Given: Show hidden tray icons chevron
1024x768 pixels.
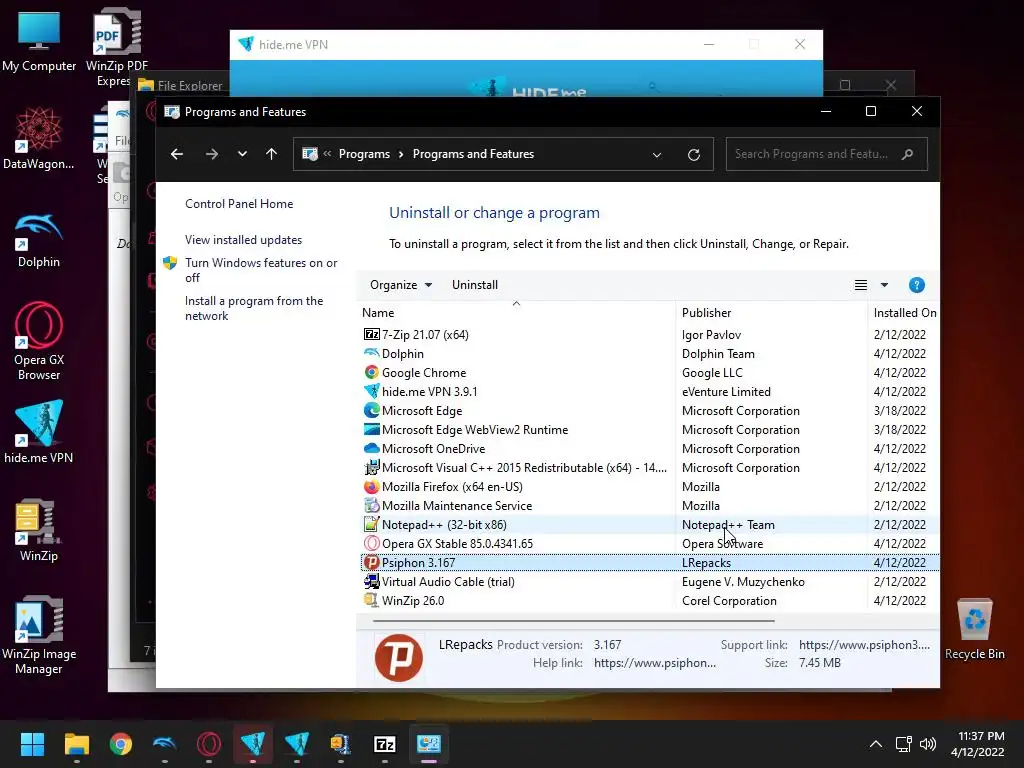Looking at the screenshot, I should pos(876,744).
